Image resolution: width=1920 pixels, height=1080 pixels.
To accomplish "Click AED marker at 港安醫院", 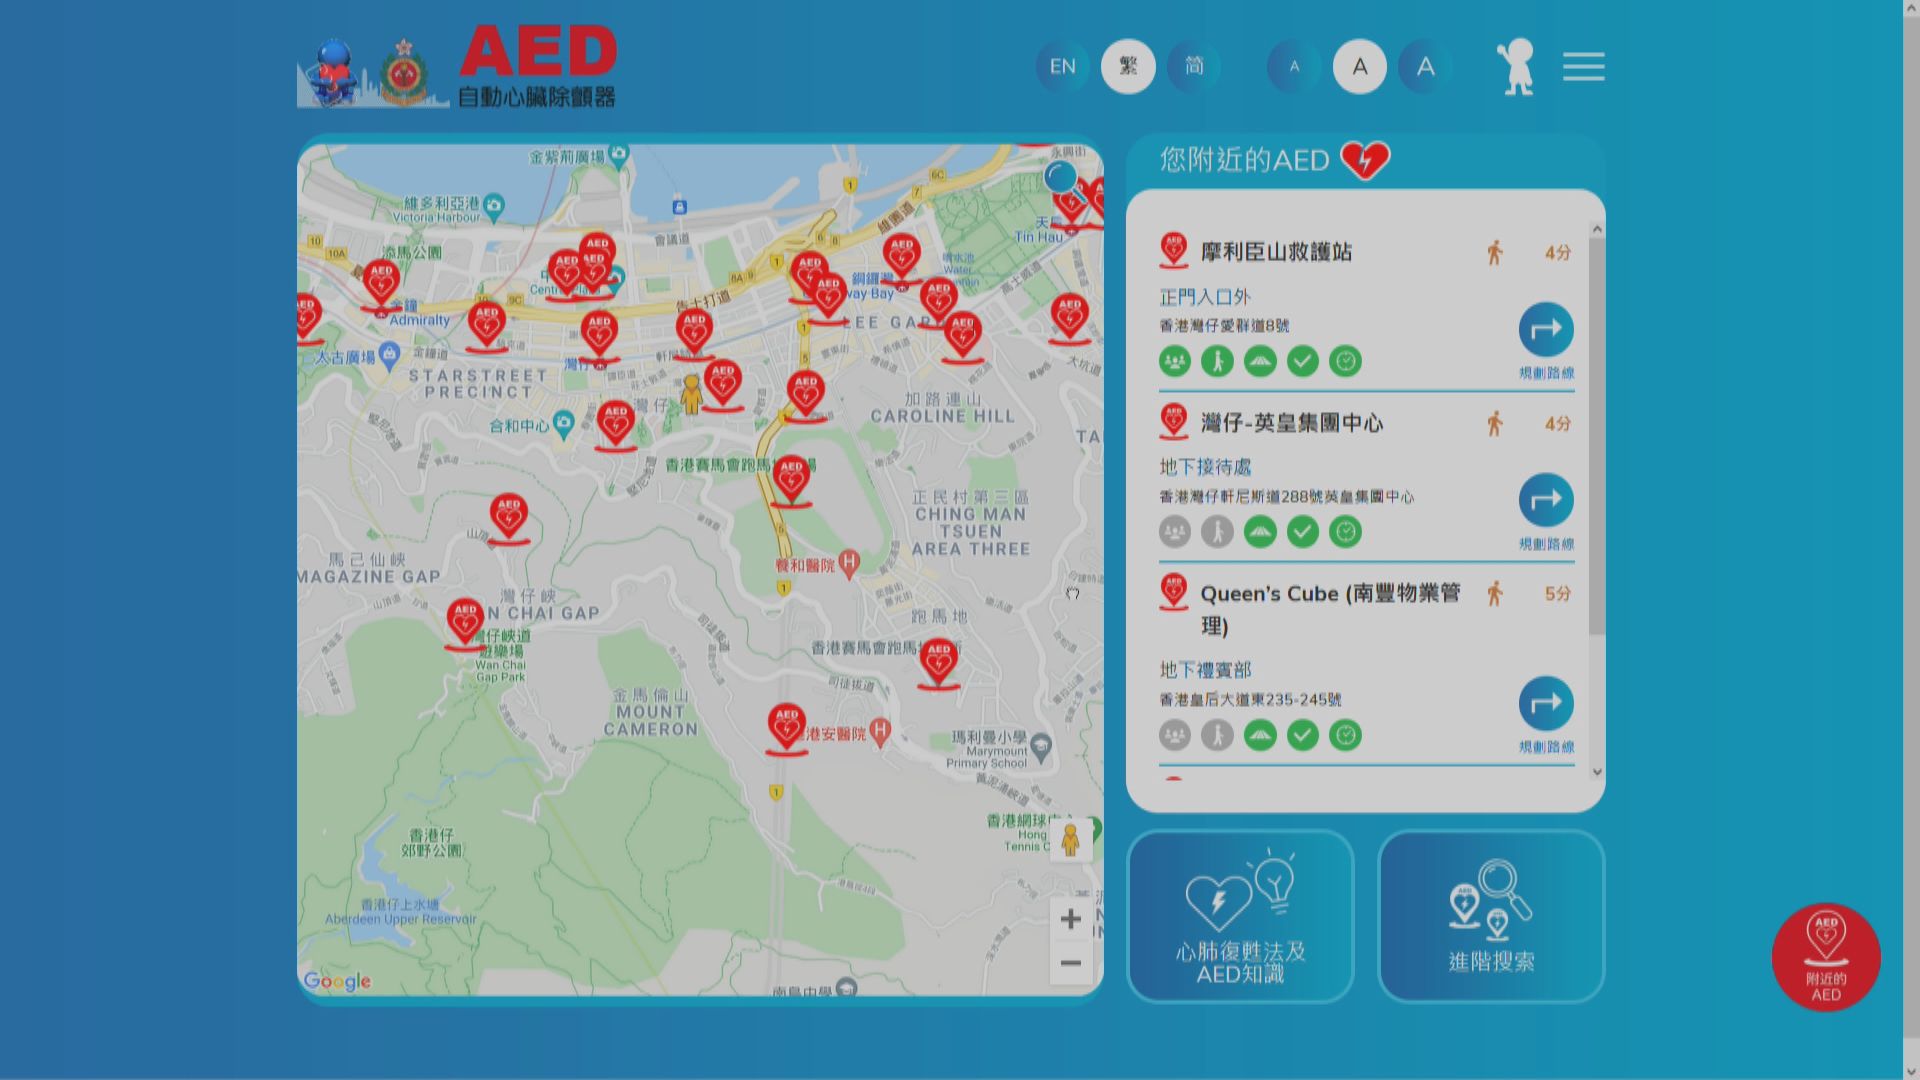I will click(786, 726).
